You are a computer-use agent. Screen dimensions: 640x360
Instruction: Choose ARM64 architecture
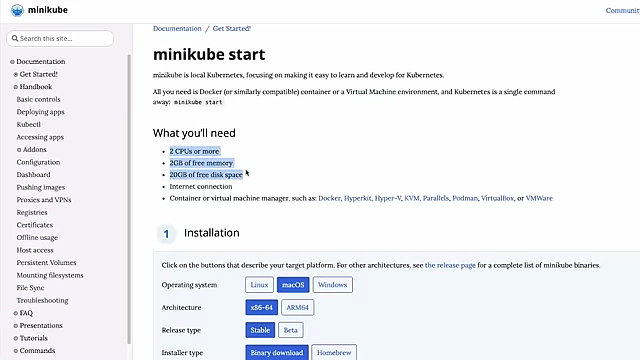(x=298, y=307)
